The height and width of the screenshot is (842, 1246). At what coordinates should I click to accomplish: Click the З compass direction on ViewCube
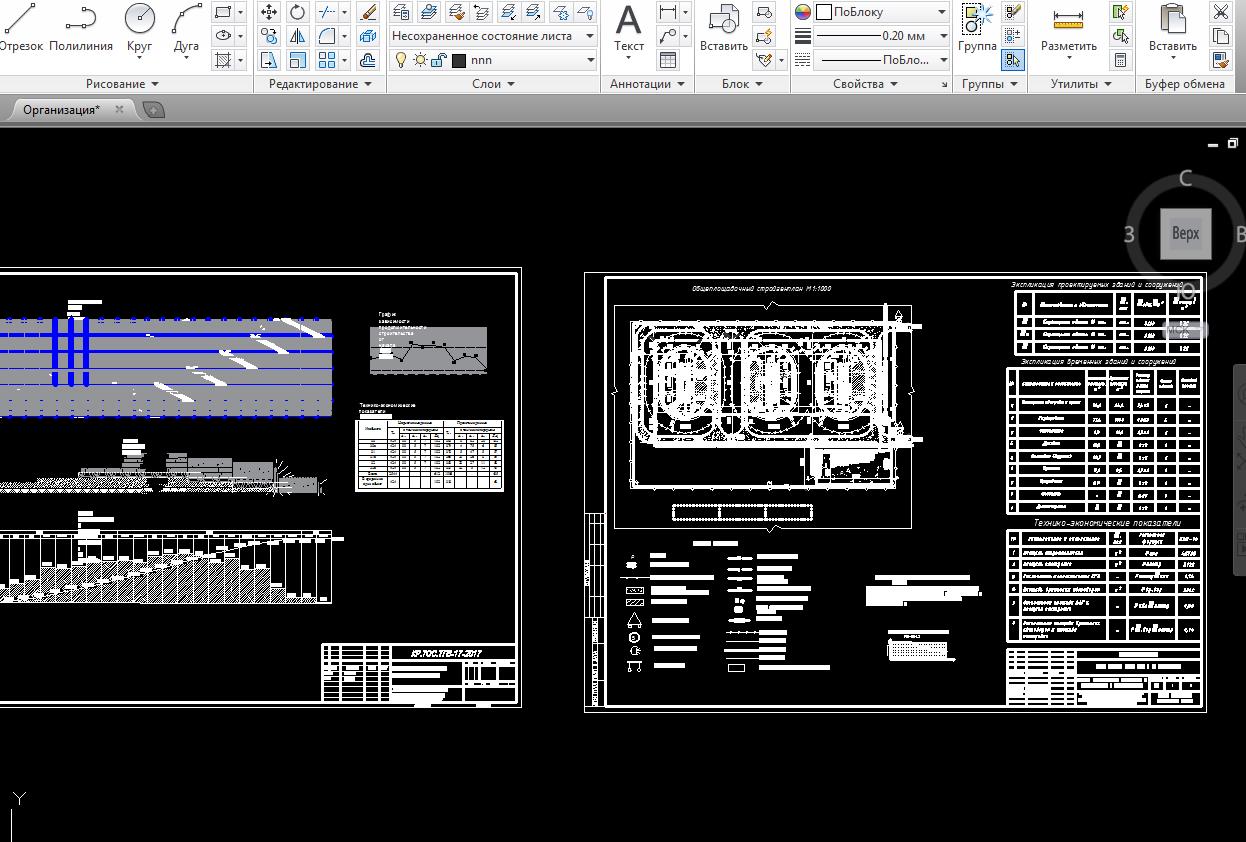tap(1129, 235)
